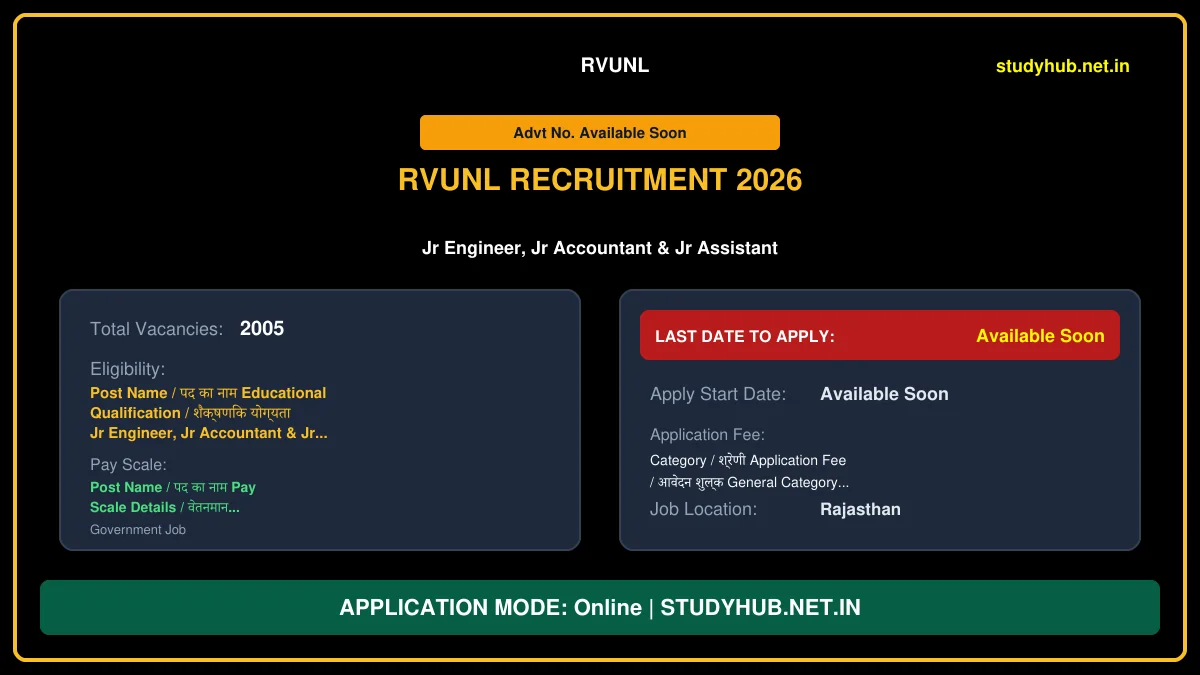1200x675 pixels.
Task: Click the yellow Available Soon in the red banner
Action: pyautogui.click(x=1040, y=336)
